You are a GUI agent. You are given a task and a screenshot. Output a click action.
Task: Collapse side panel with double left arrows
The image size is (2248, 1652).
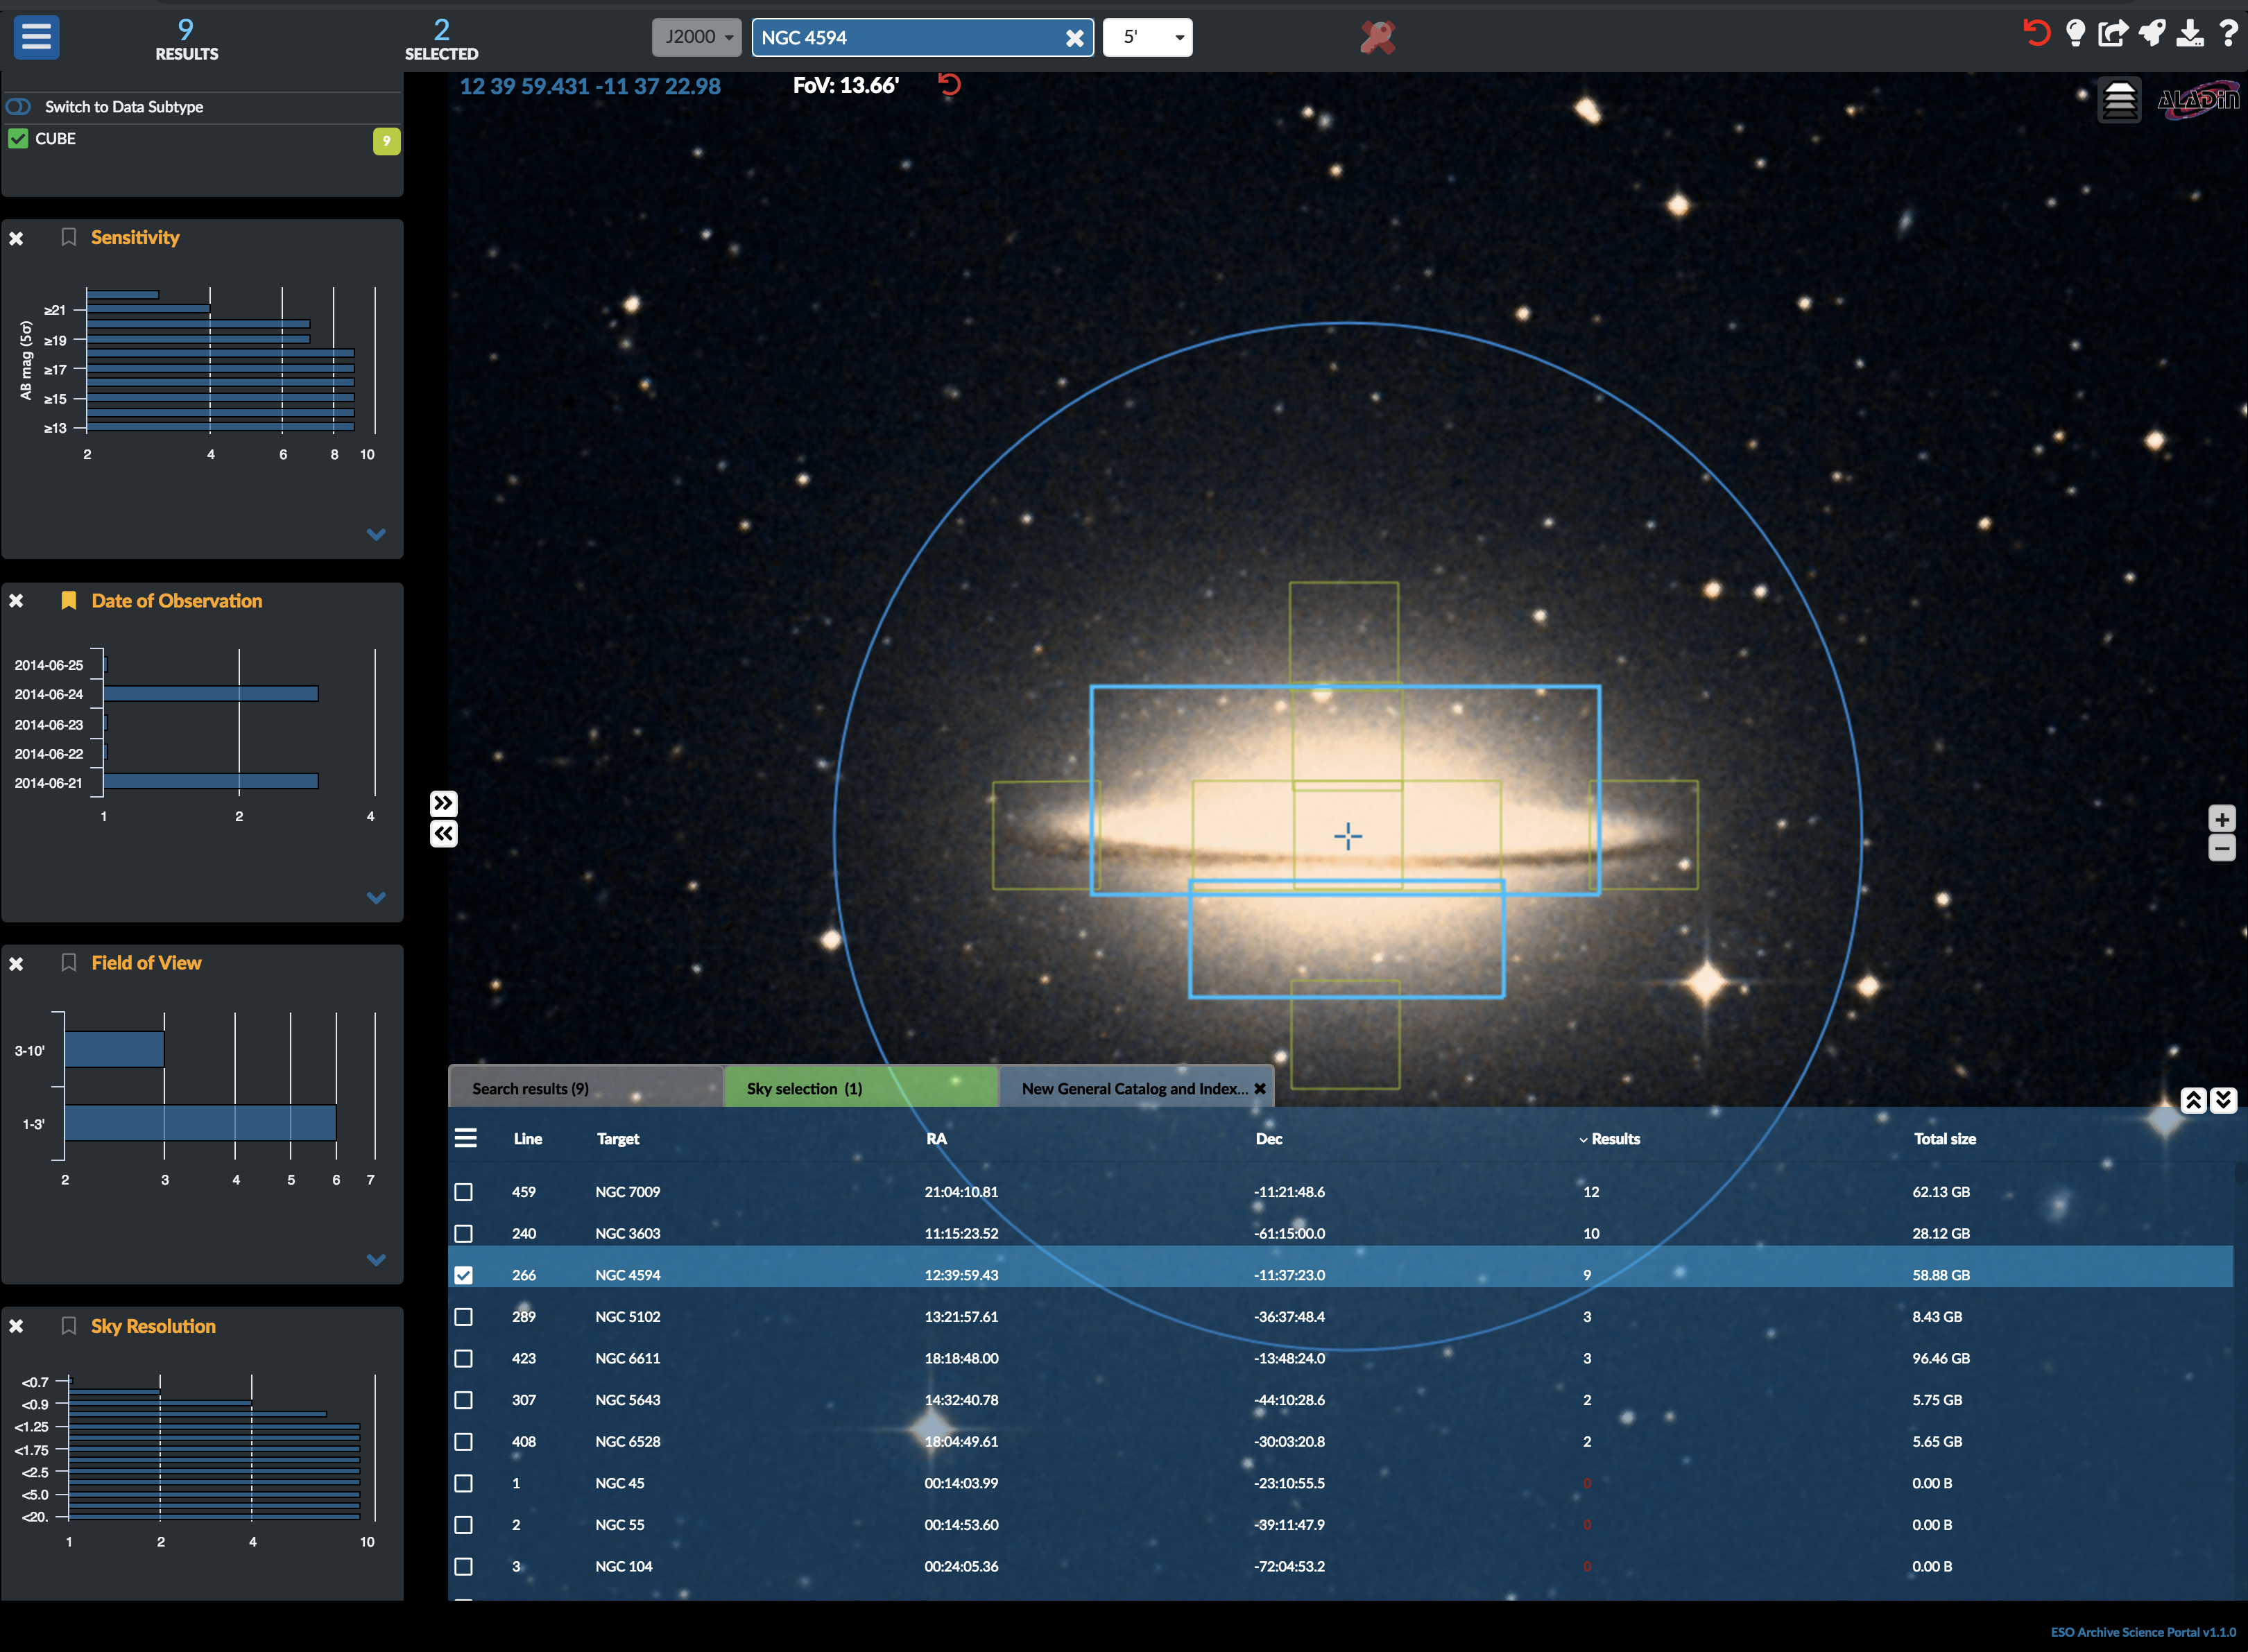443,834
